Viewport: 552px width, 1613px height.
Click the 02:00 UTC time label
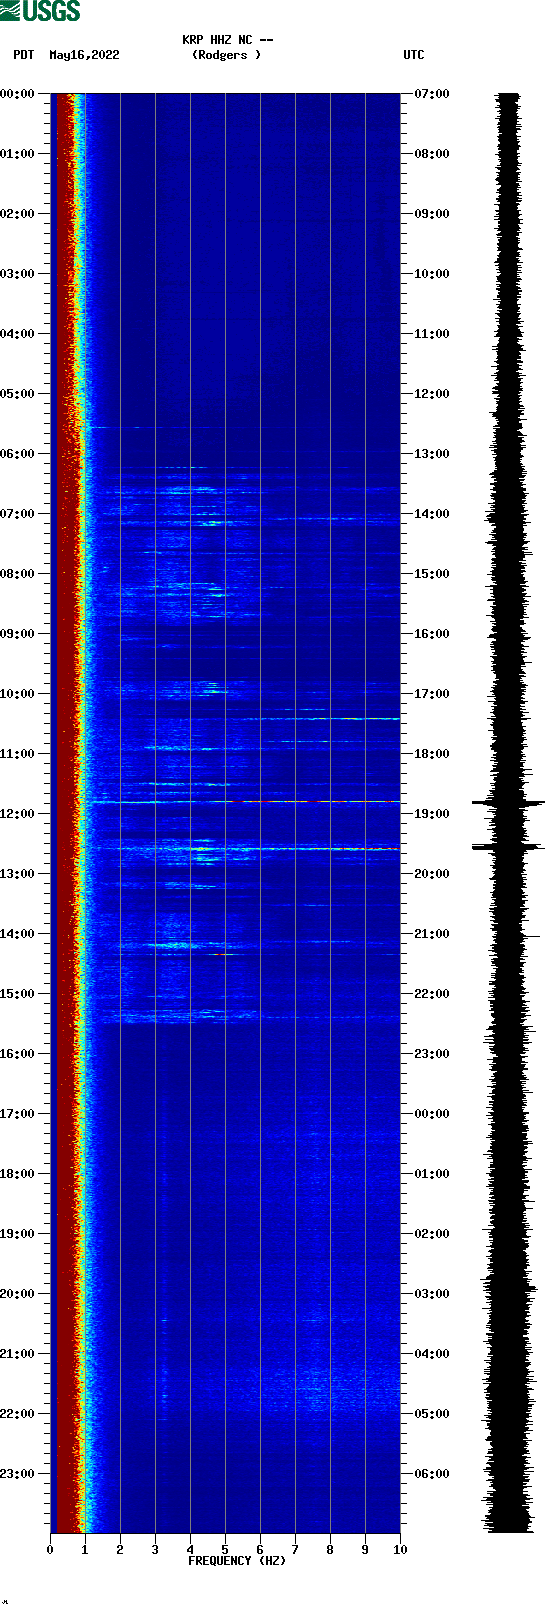tap(432, 1234)
